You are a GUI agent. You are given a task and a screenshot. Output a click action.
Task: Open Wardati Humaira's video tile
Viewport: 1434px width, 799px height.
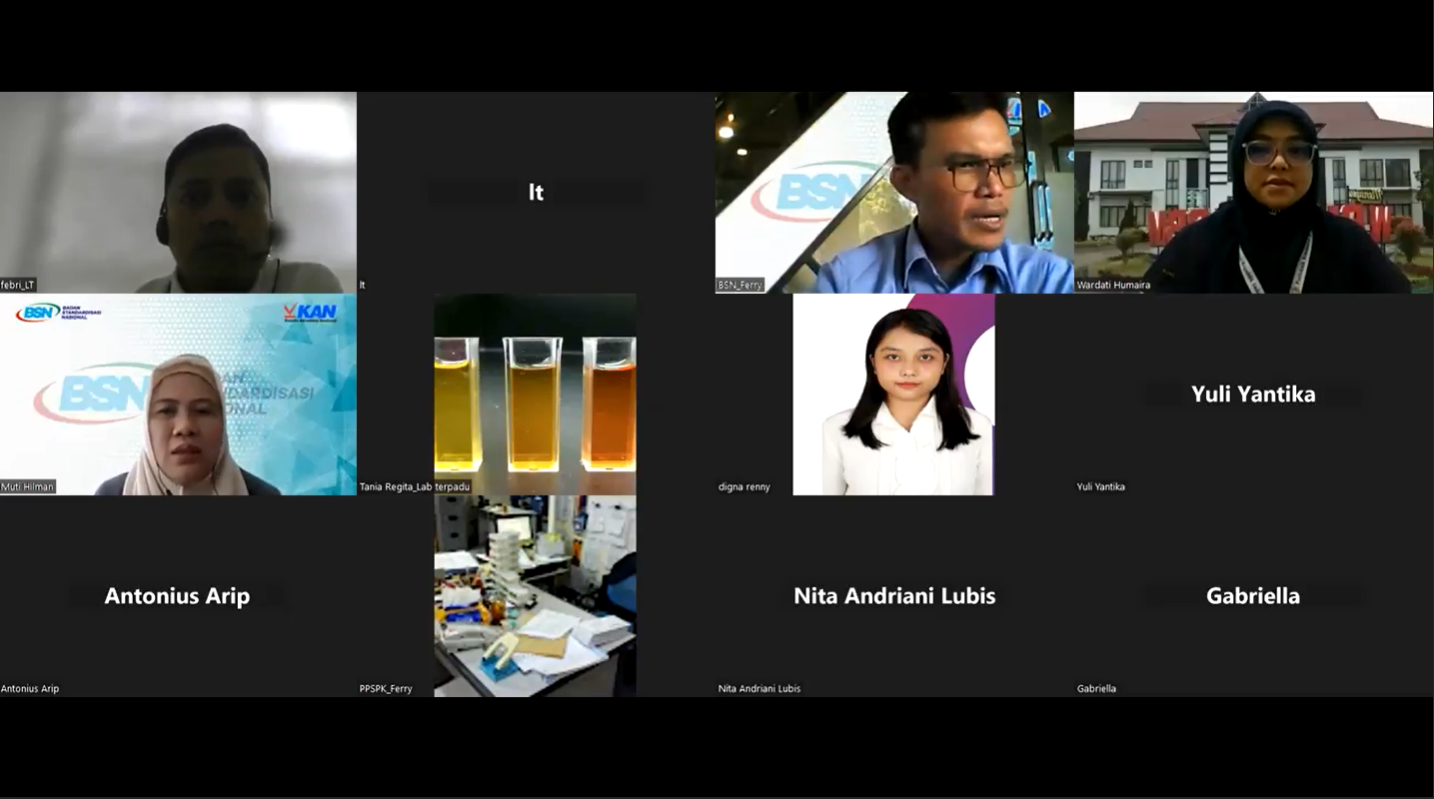tap(1253, 192)
